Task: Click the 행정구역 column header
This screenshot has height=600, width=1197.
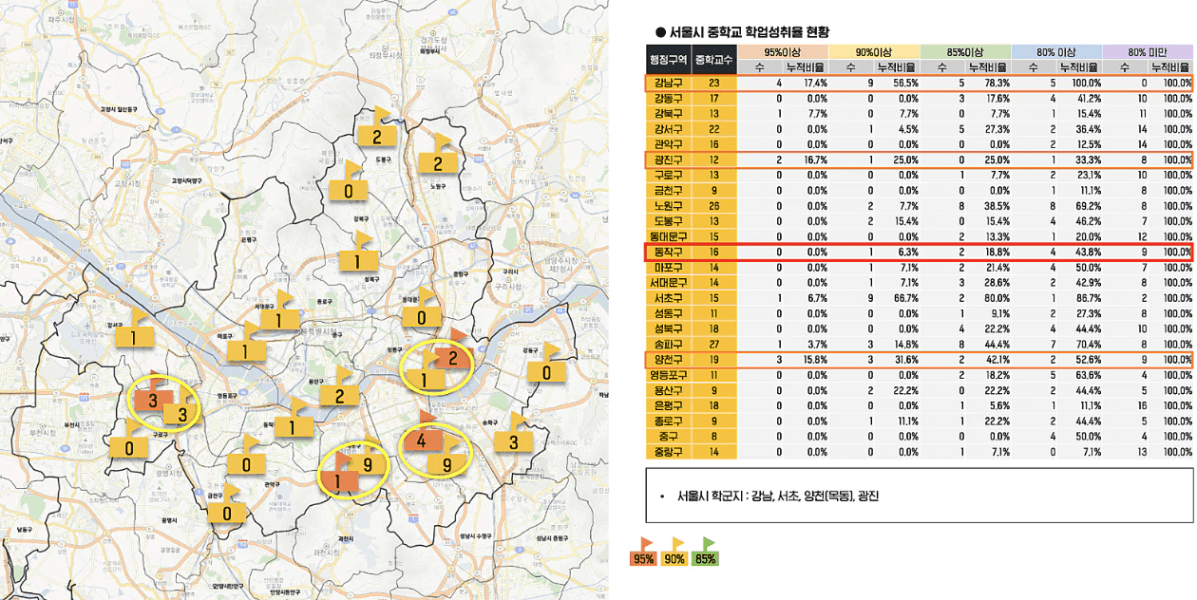Action: (x=668, y=59)
